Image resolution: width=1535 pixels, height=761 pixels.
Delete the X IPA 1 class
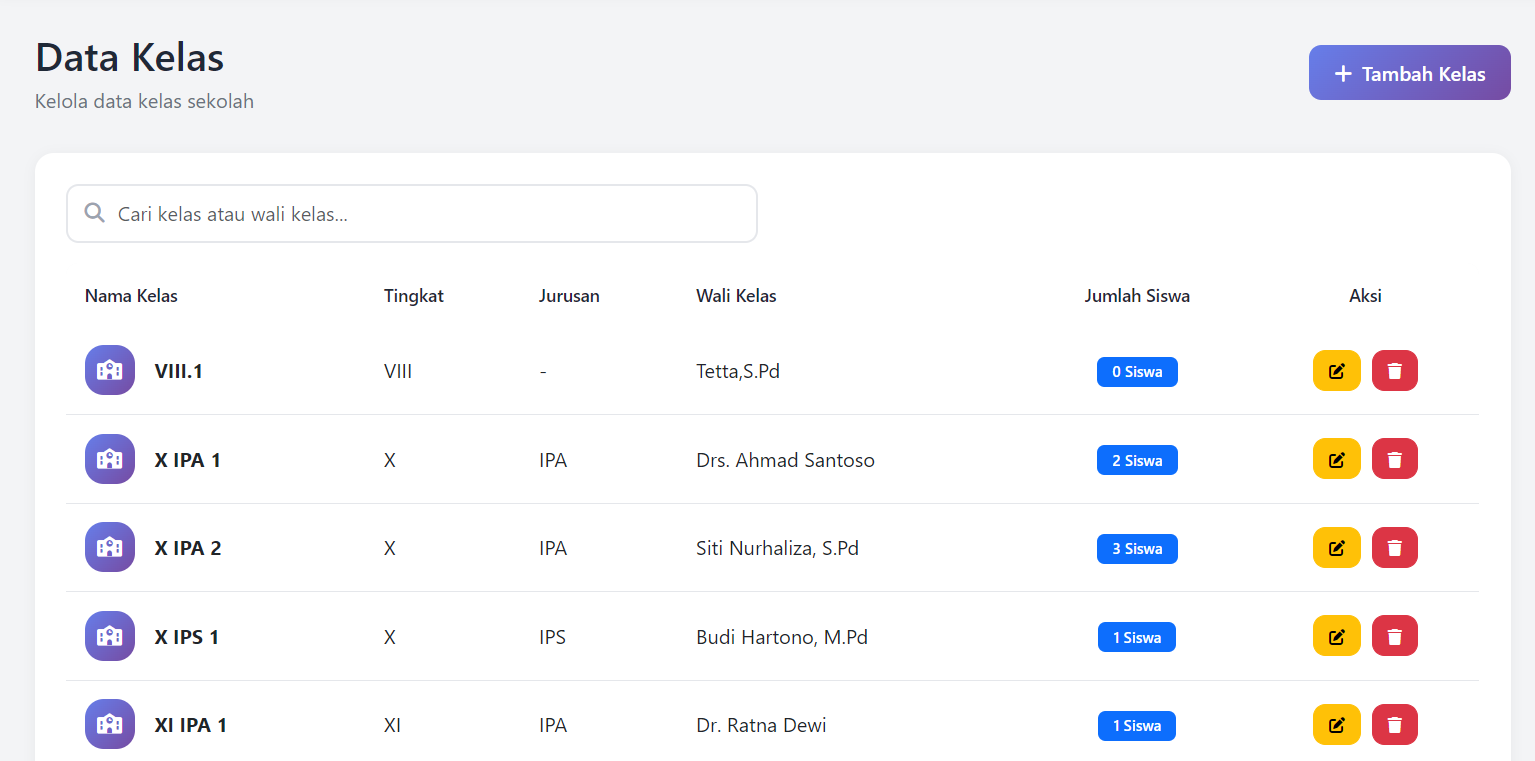pos(1395,459)
